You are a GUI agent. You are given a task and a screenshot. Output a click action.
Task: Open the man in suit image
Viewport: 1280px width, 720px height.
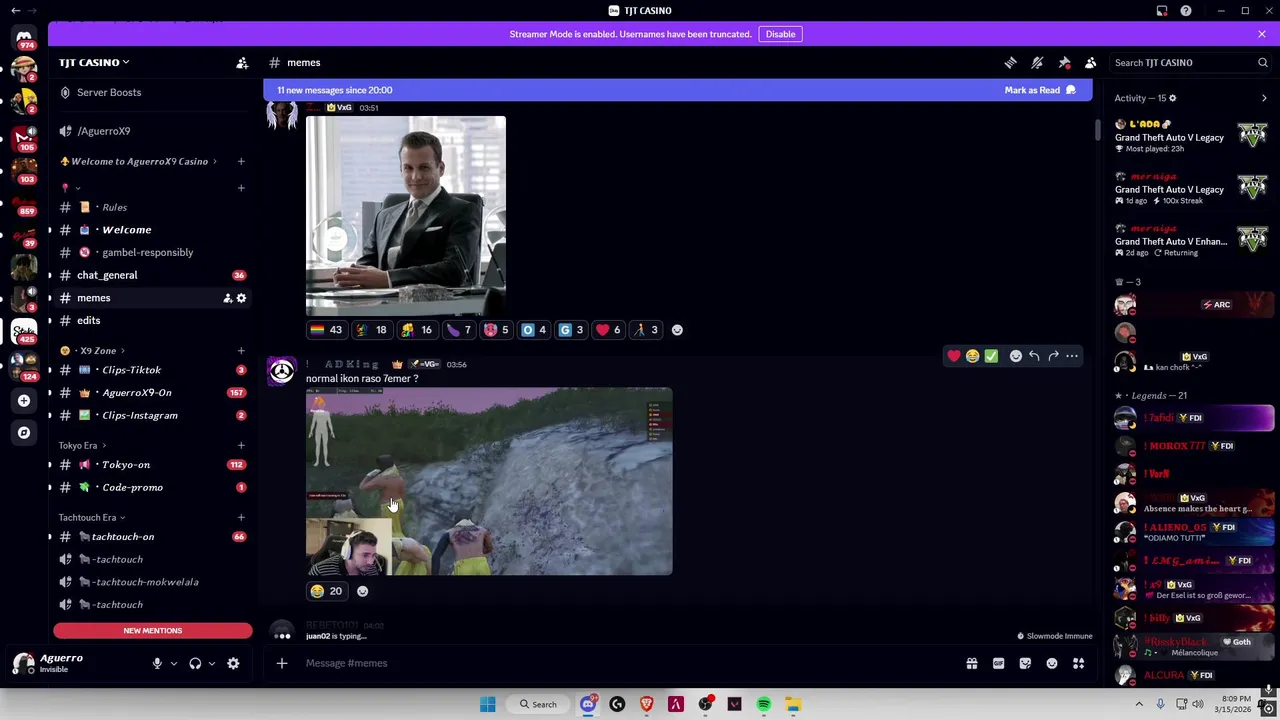pyautogui.click(x=406, y=216)
